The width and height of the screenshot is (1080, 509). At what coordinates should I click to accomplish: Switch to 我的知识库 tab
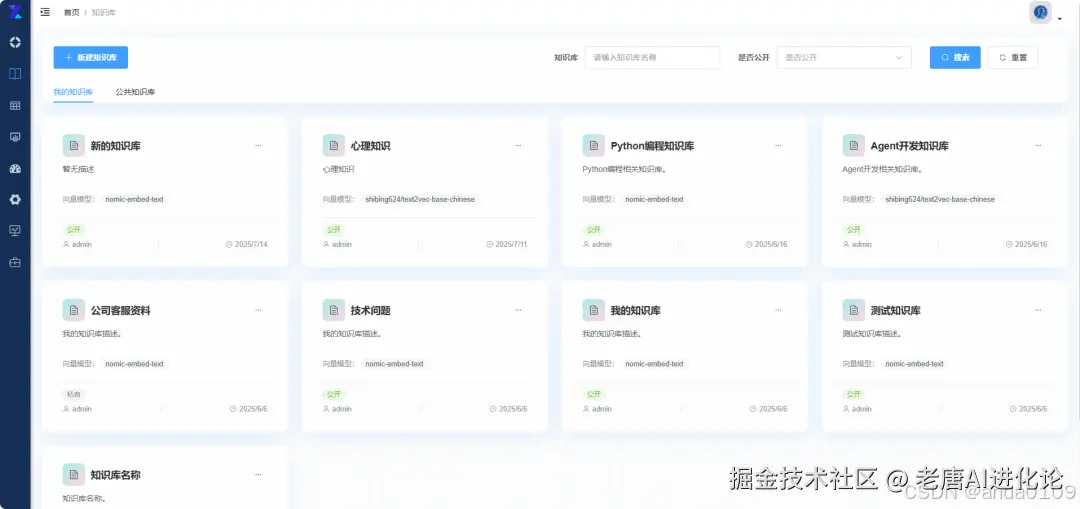[73, 92]
